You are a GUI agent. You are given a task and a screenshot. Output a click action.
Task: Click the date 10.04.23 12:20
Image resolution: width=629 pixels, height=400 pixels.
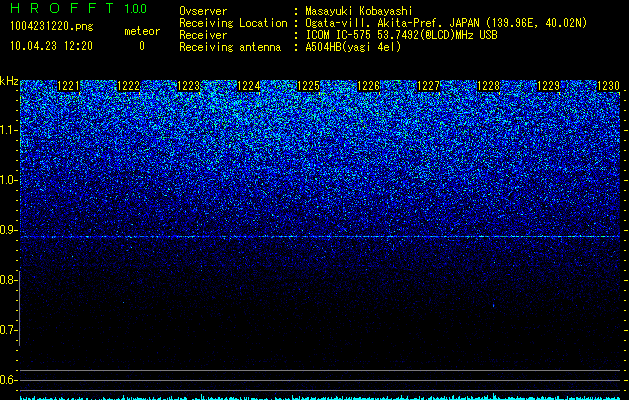pyautogui.click(x=51, y=46)
